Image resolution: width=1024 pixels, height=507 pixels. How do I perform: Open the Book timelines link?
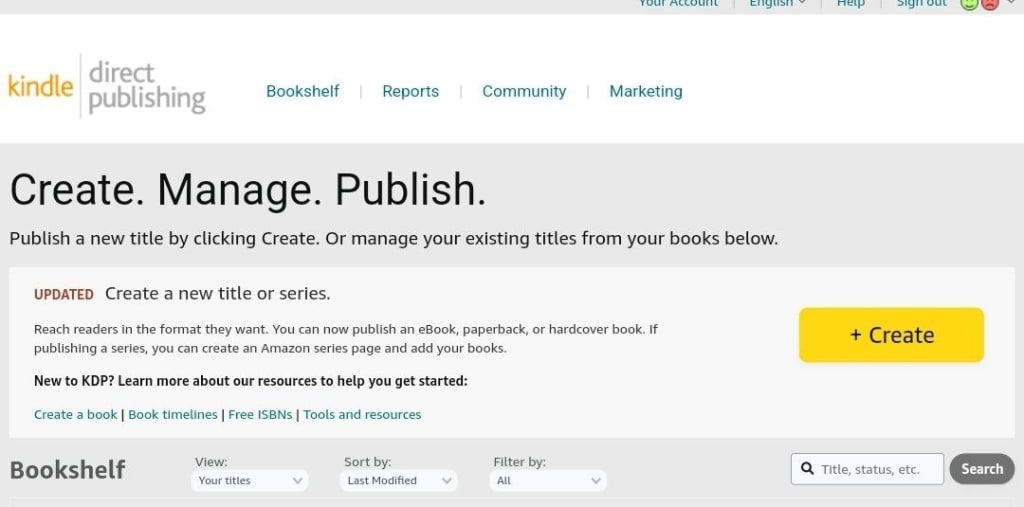172,414
